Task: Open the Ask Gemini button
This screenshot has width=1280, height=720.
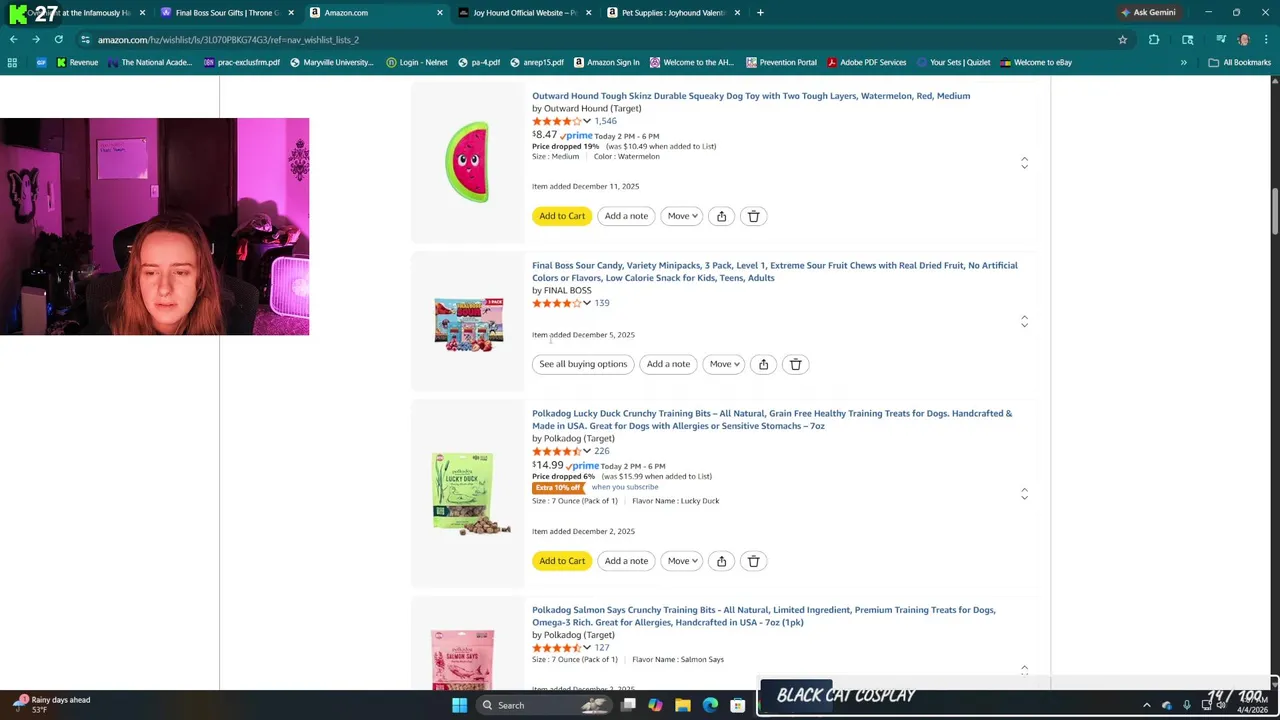Action: pos(1148,13)
